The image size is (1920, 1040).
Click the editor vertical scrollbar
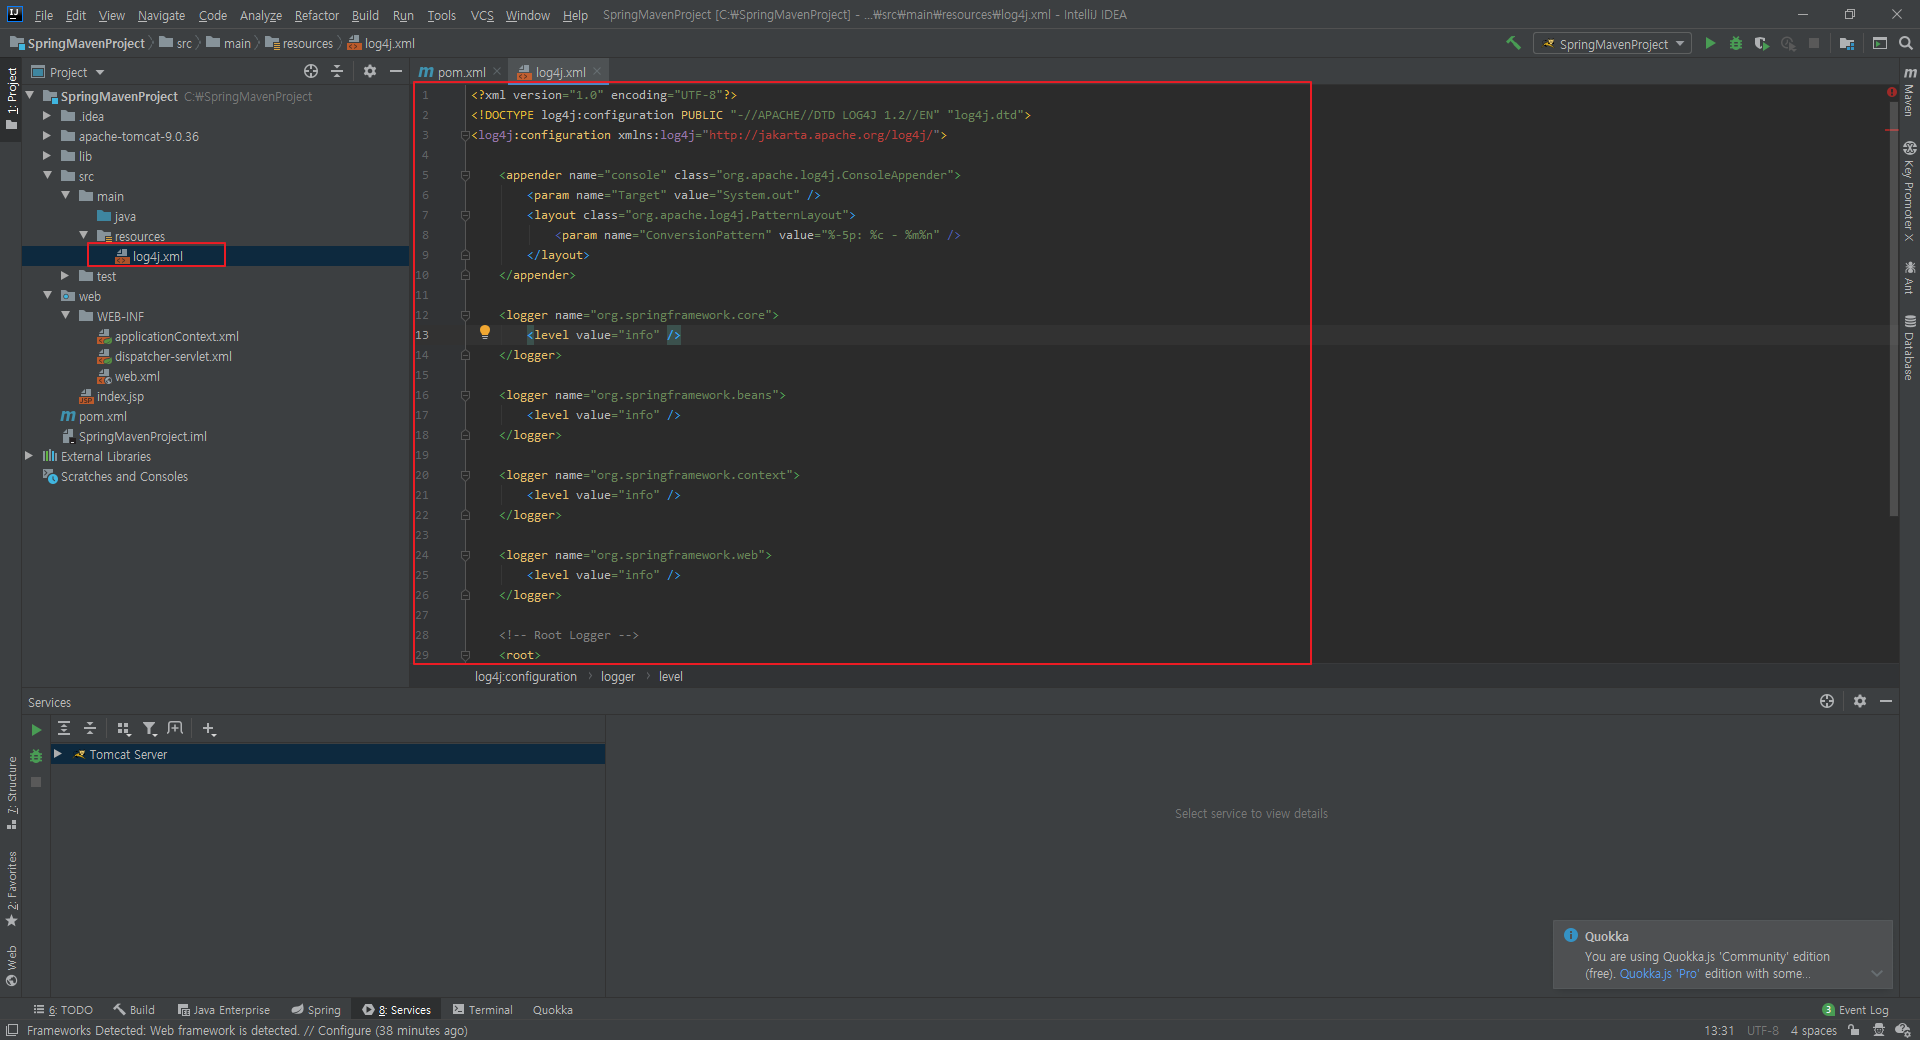coord(1893,310)
